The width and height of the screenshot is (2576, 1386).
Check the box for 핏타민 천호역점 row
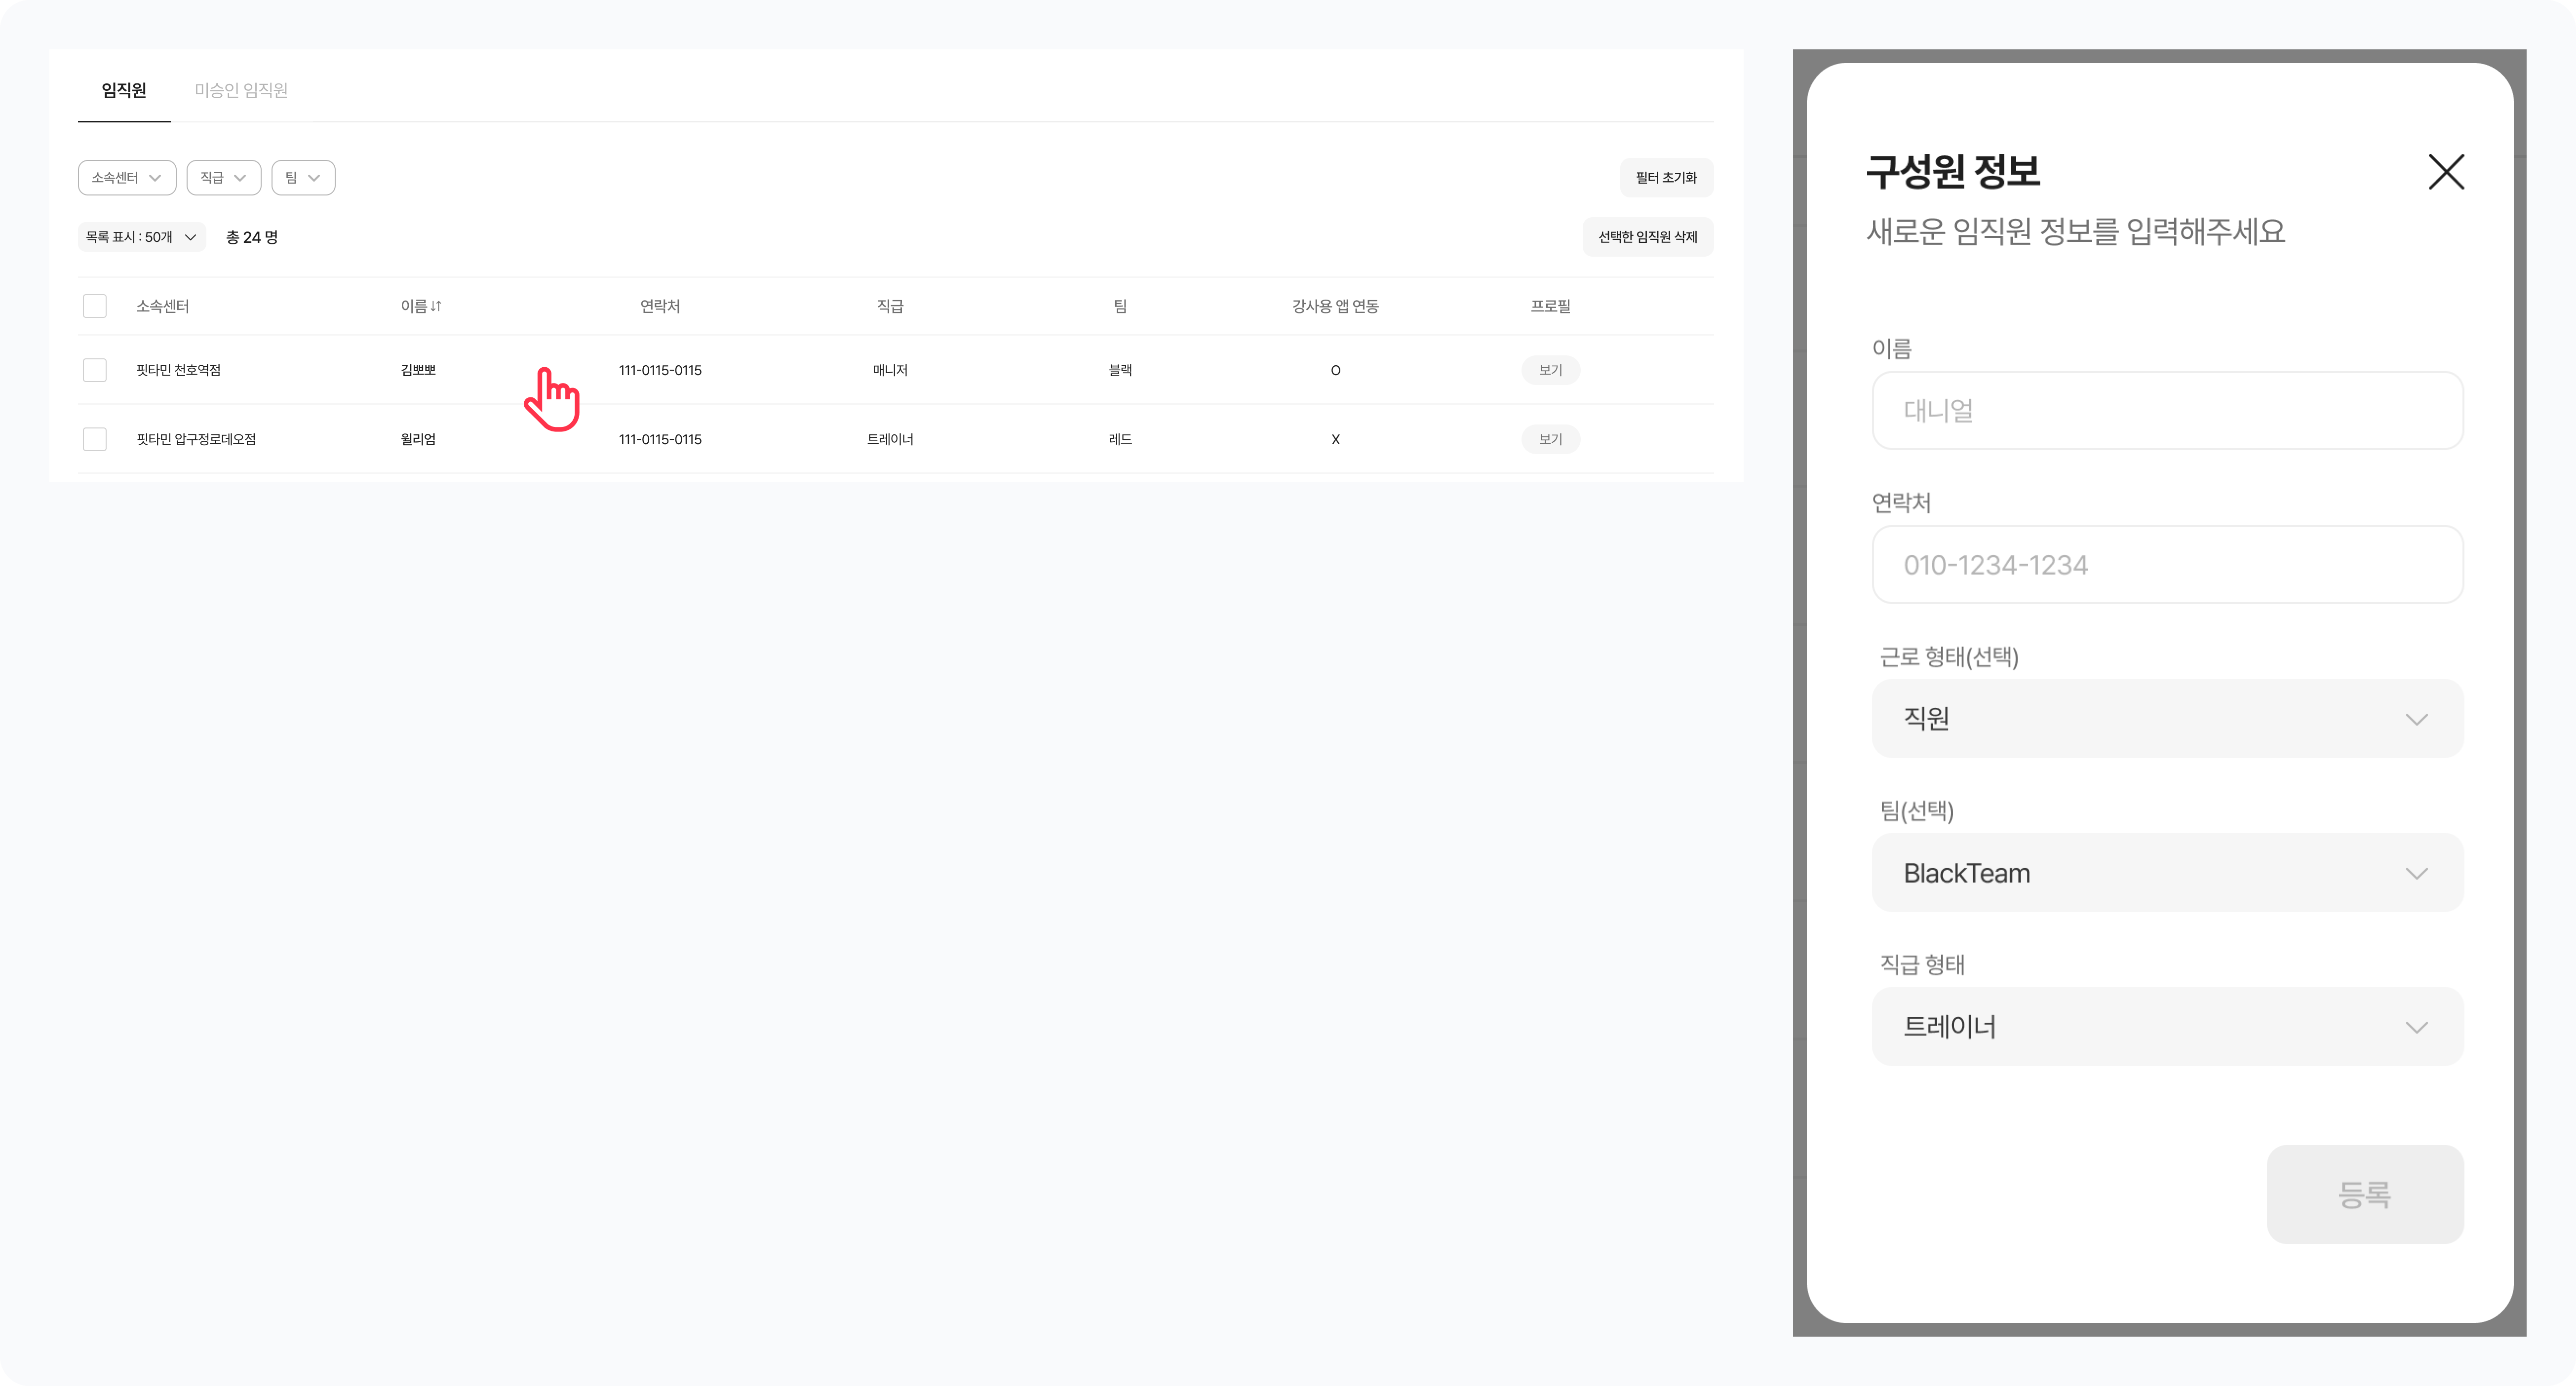95,370
